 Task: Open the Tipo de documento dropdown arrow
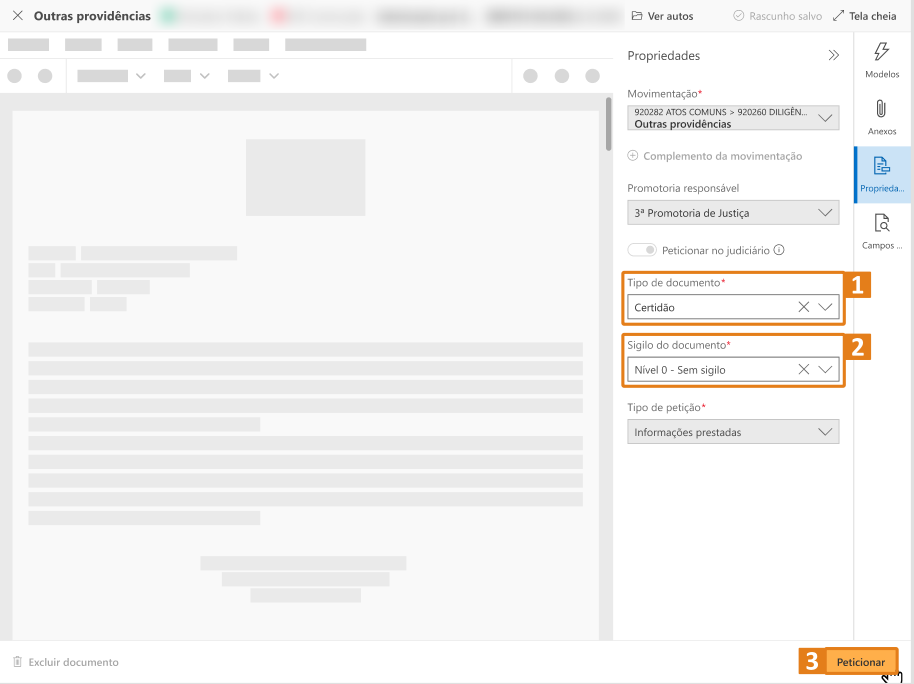(x=825, y=308)
